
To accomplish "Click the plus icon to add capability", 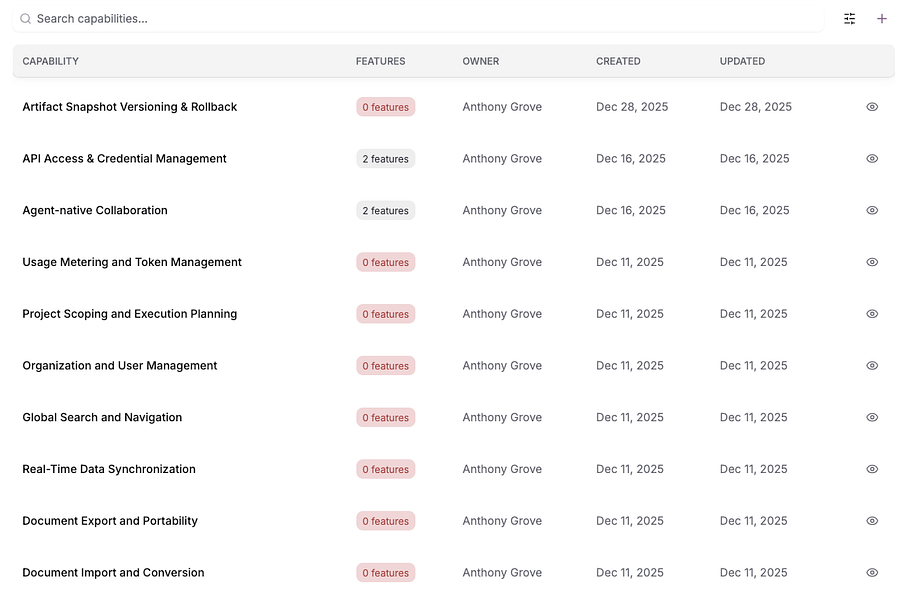I will 881,19.
